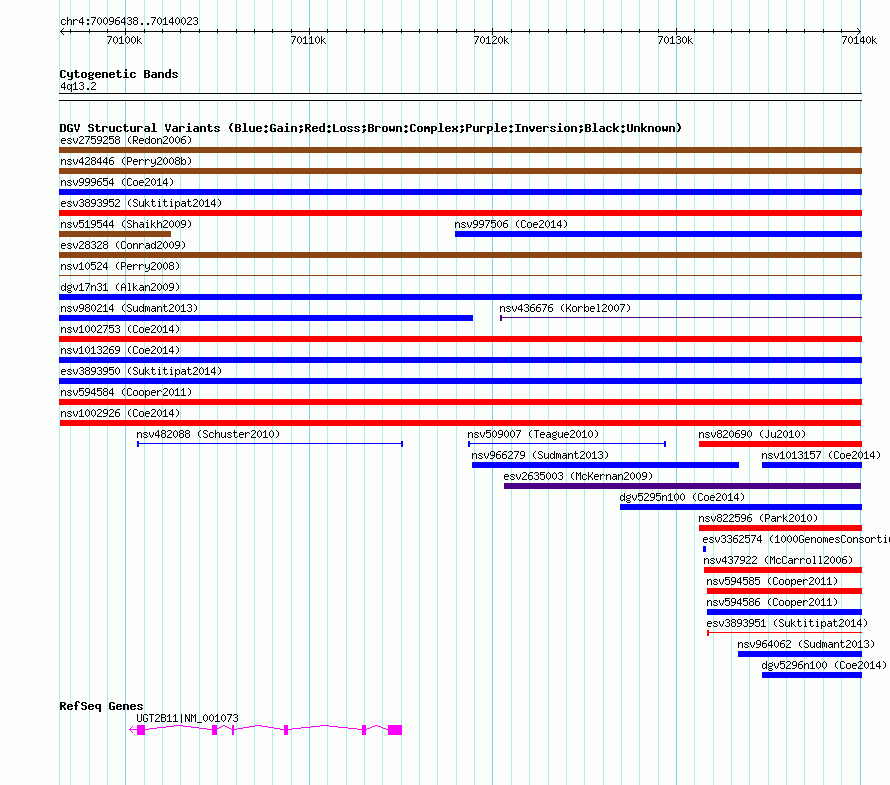Select the blue dgv5296n100 gain bar
The height and width of the screenshot is (785, 890).
812,675
